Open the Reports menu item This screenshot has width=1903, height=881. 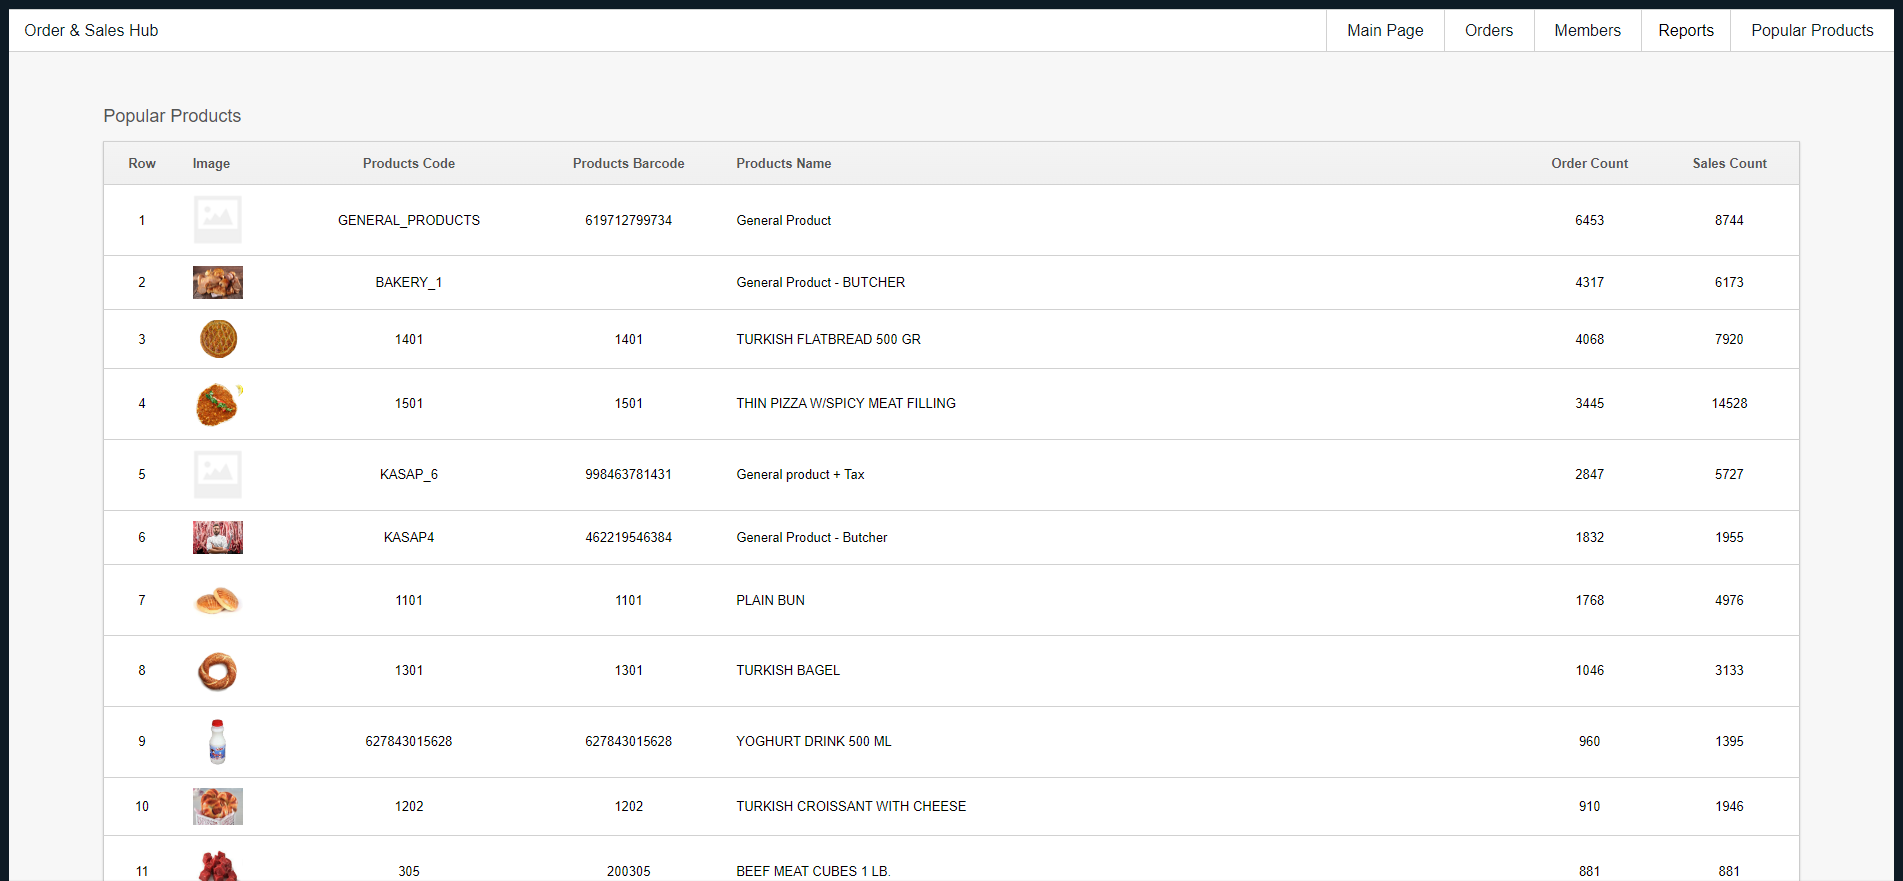[x=1686, y=30]
